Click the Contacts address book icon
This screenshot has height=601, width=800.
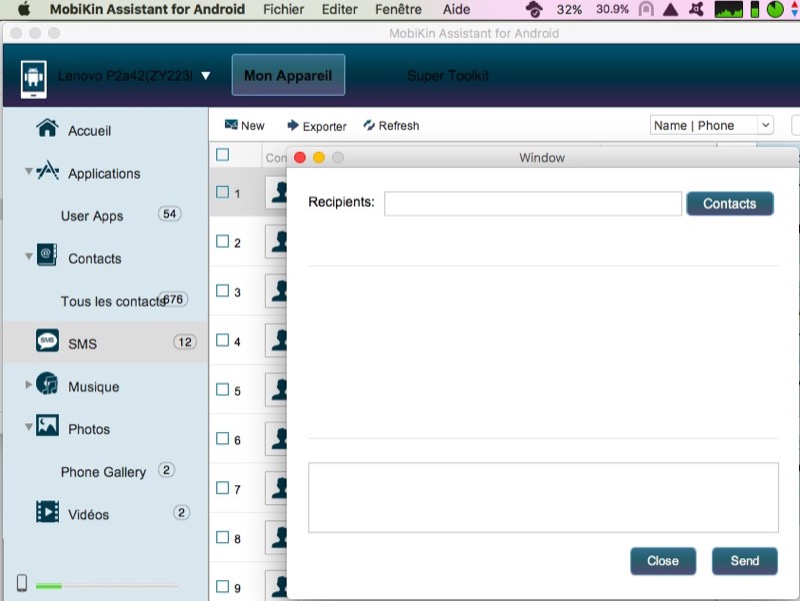coord(47,256)
